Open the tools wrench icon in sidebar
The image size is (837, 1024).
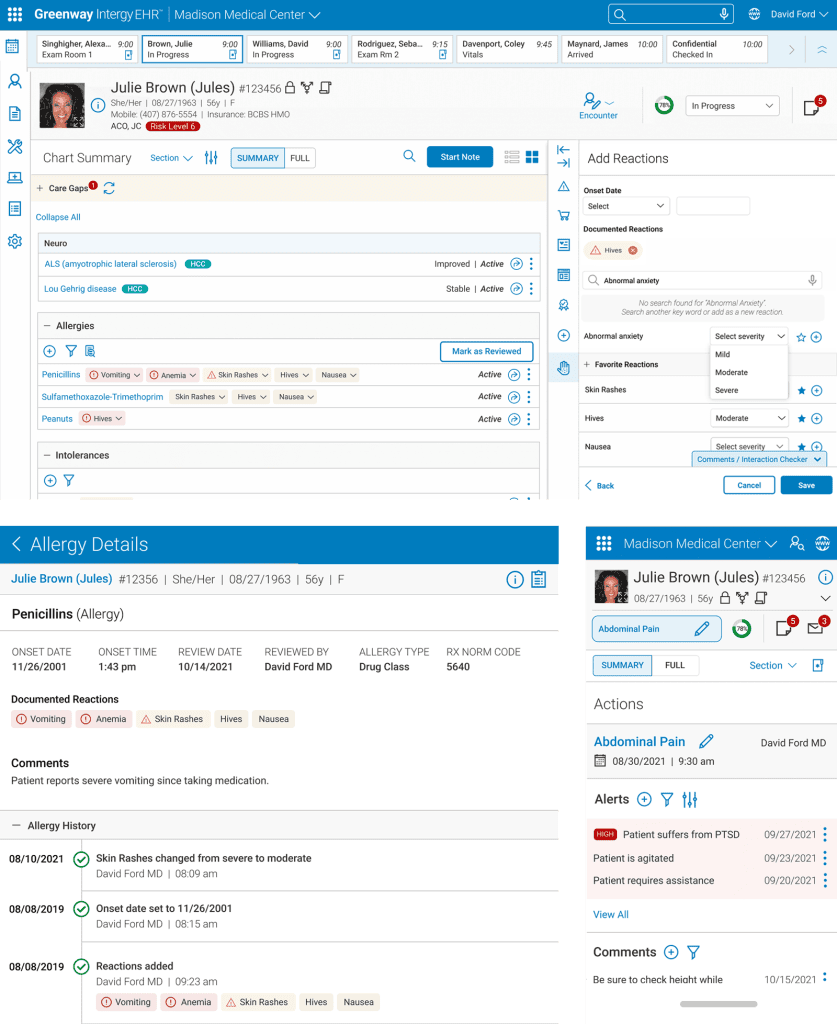pos(14,146)
